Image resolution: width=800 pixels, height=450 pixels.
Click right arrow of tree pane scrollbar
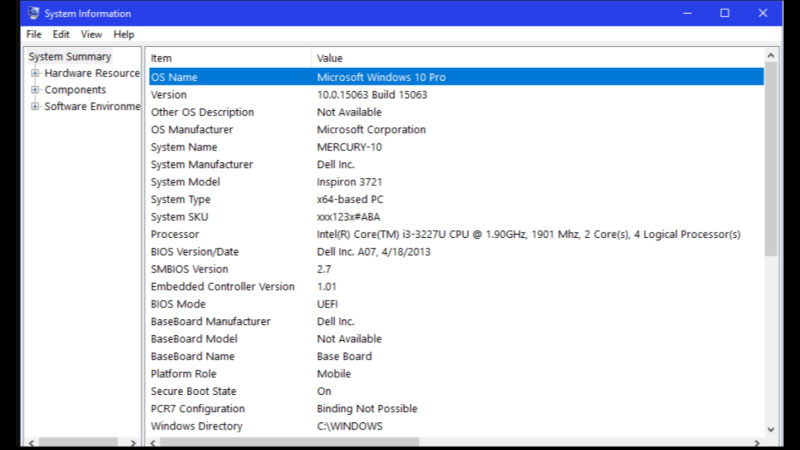point(133,441)
